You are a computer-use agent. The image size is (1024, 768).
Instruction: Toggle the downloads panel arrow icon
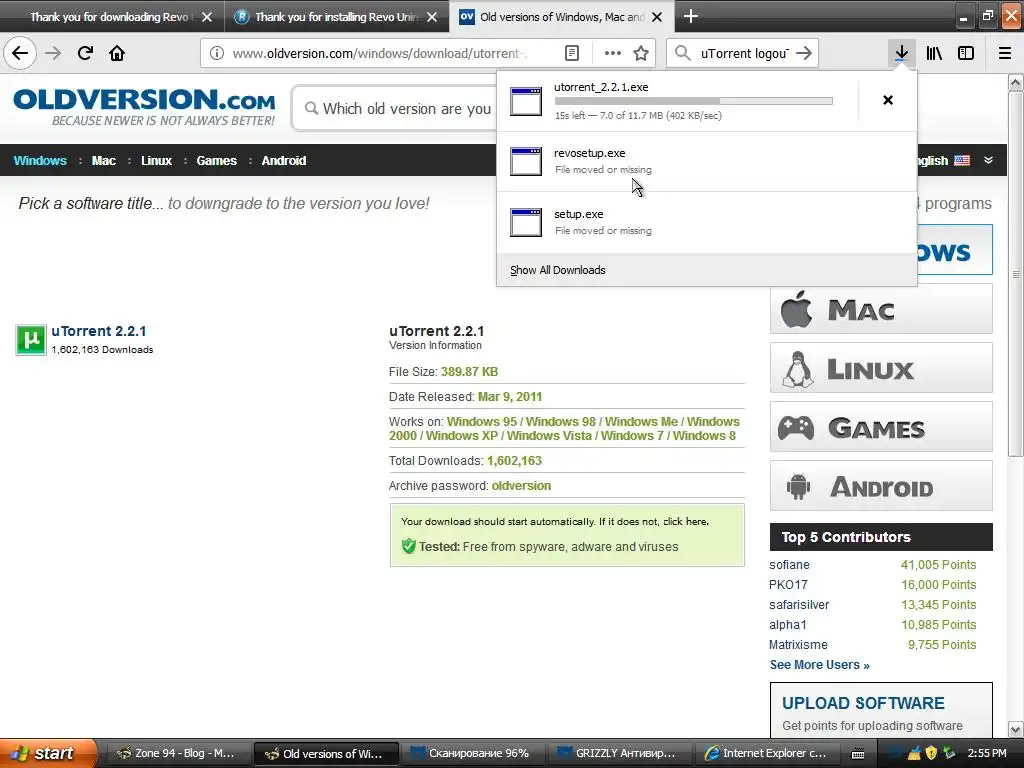(901, 53)
